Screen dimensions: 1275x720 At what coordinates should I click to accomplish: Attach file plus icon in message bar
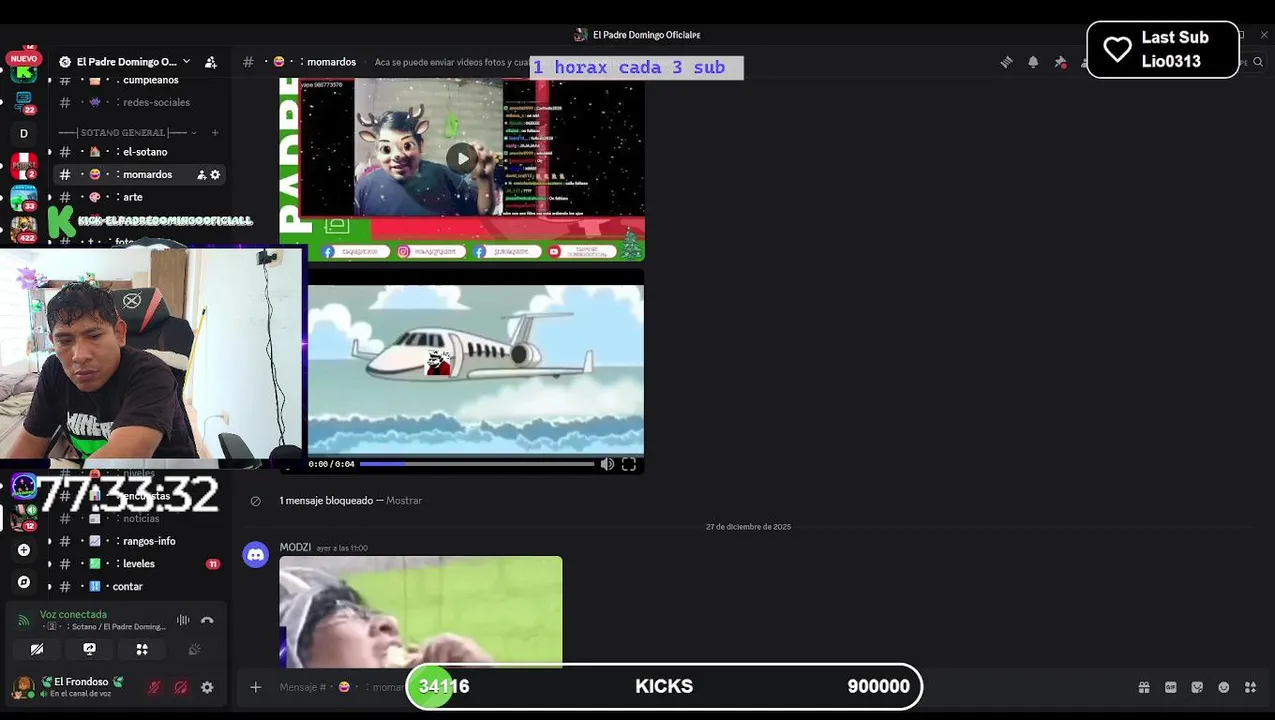(x=256, y=687)
